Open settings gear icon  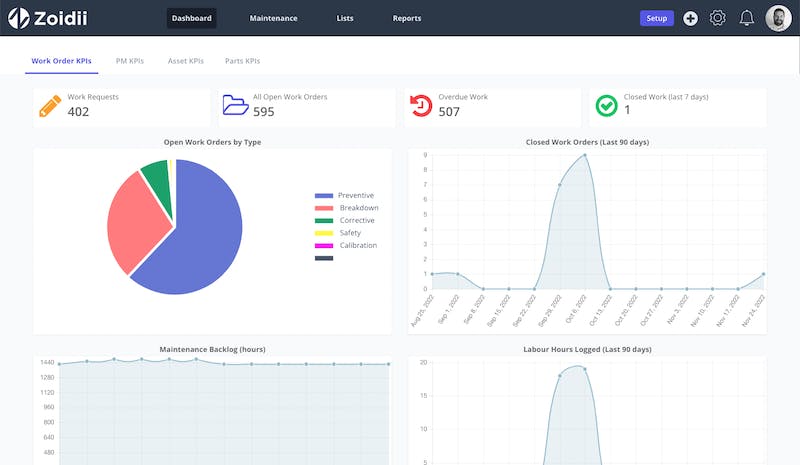coord(717,18)
